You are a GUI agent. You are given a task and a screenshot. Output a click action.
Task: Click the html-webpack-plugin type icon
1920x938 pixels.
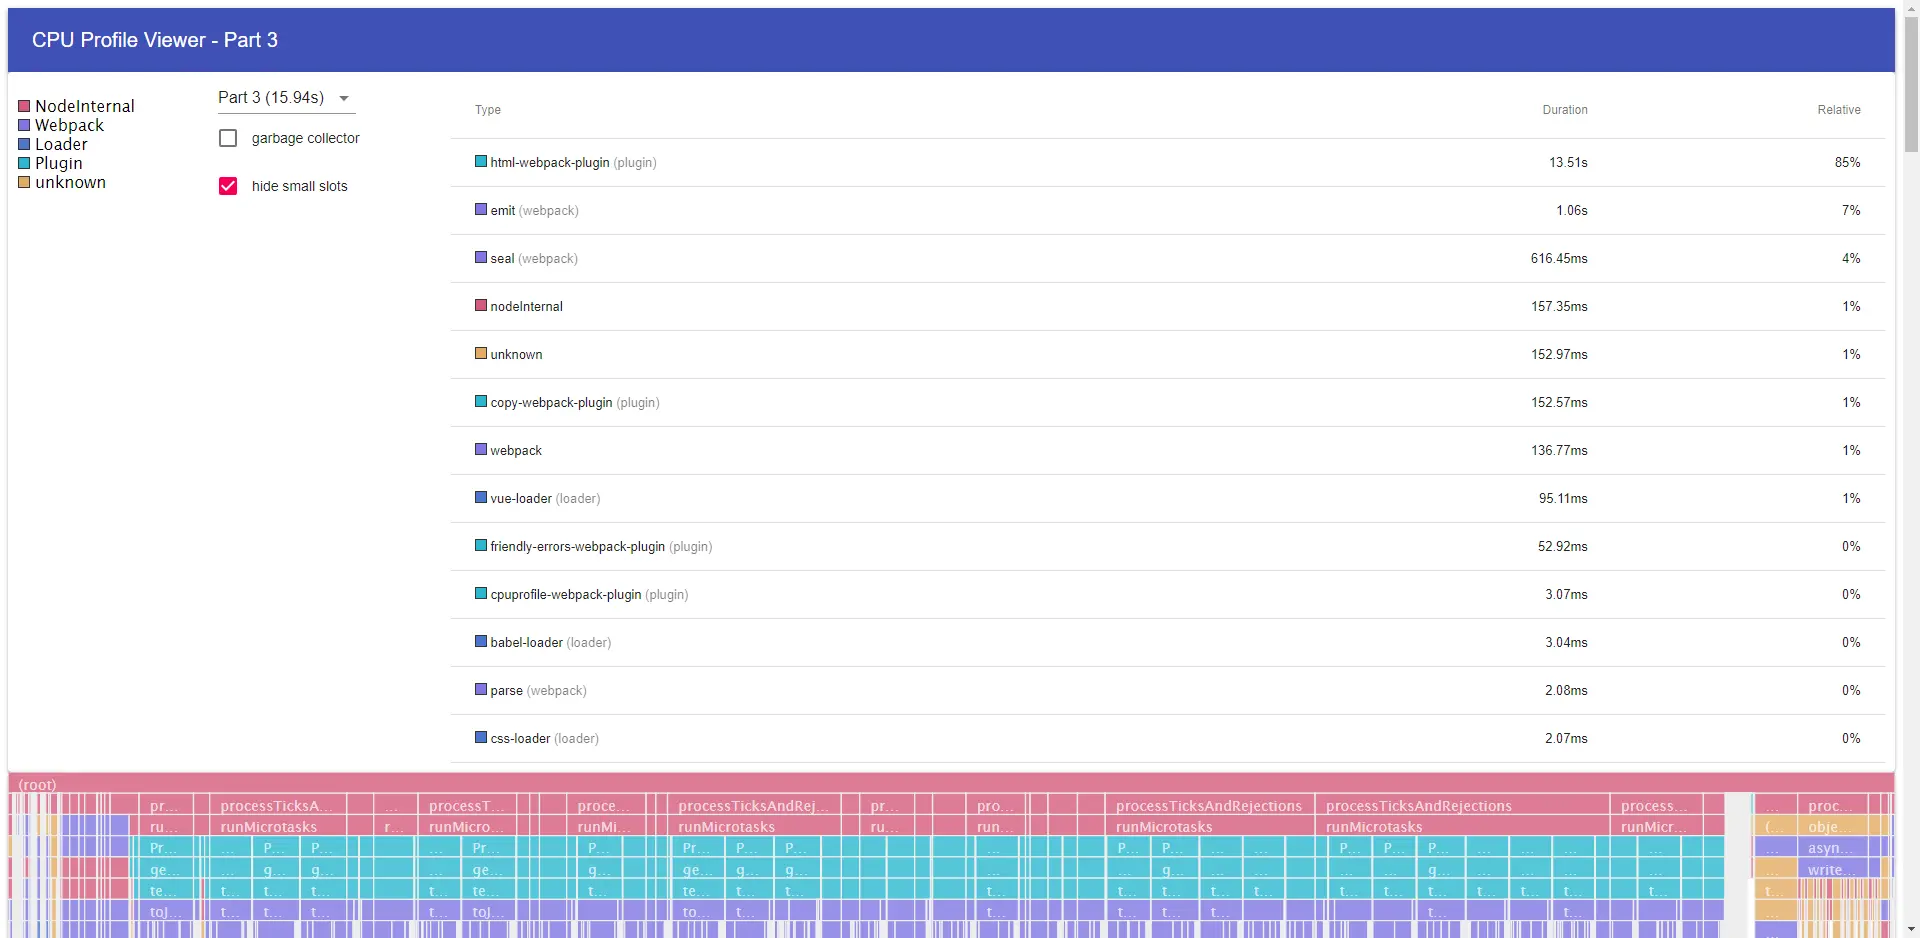pyautogui.click(x=481, y=162)
